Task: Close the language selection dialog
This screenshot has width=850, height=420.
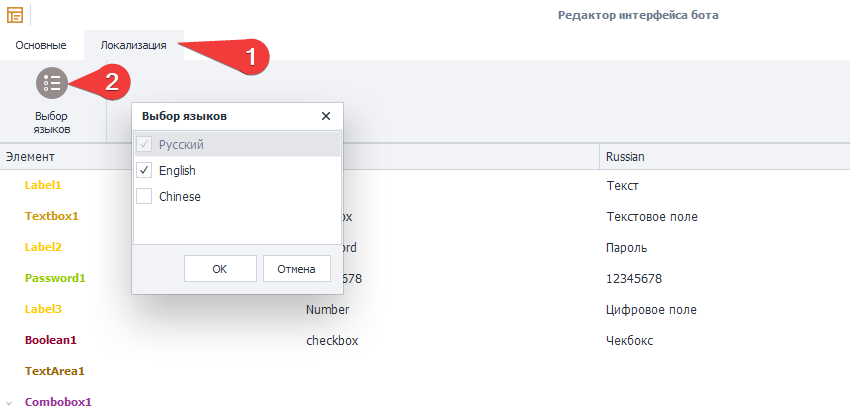Action: 325,116
